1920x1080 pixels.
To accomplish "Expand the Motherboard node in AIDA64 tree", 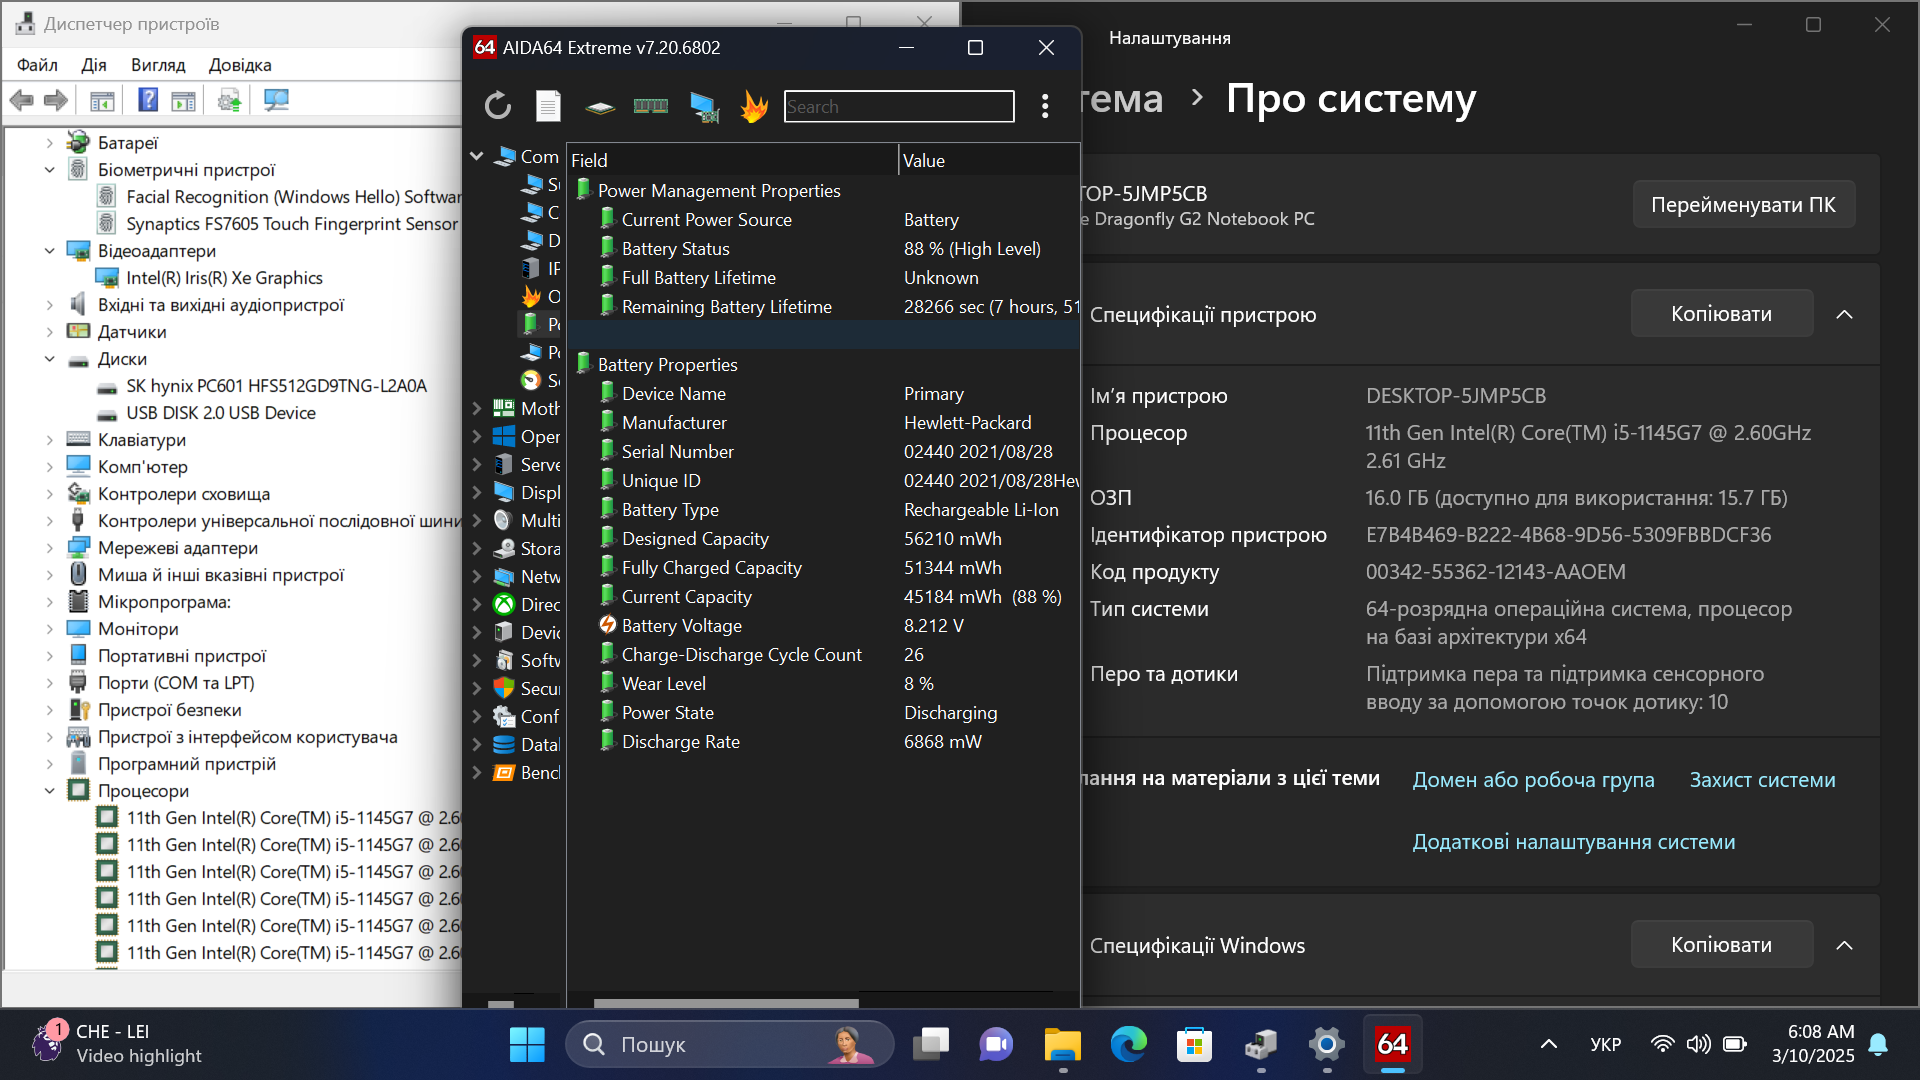I will [477, 408].
